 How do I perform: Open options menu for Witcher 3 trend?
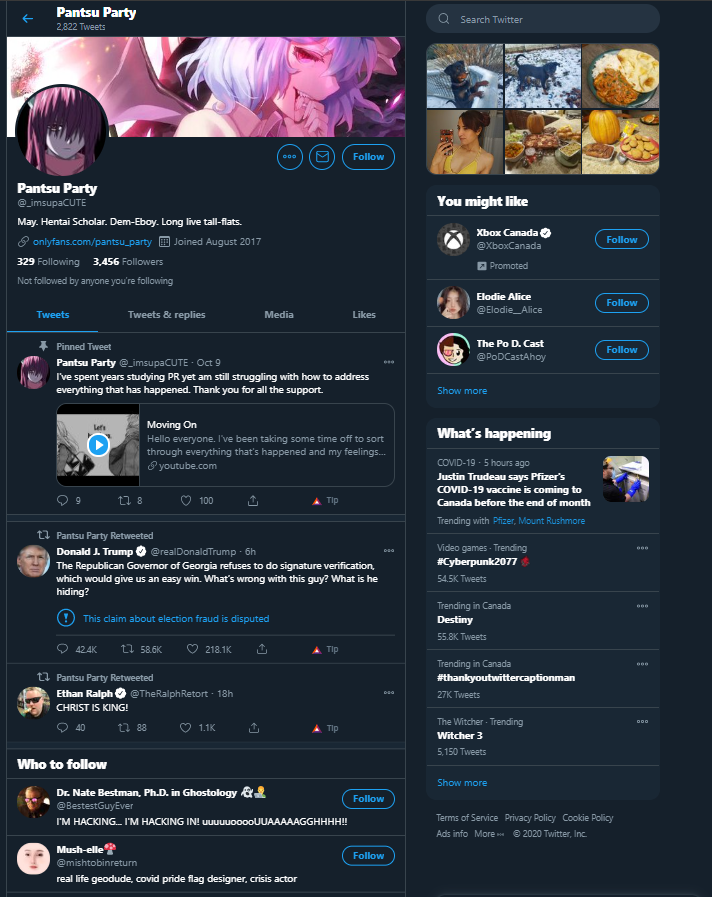point(642,722)
